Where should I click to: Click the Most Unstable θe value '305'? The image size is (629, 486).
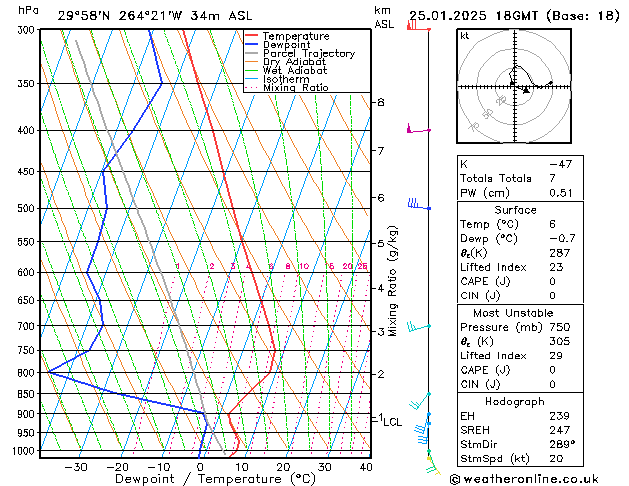pos(560,341)
